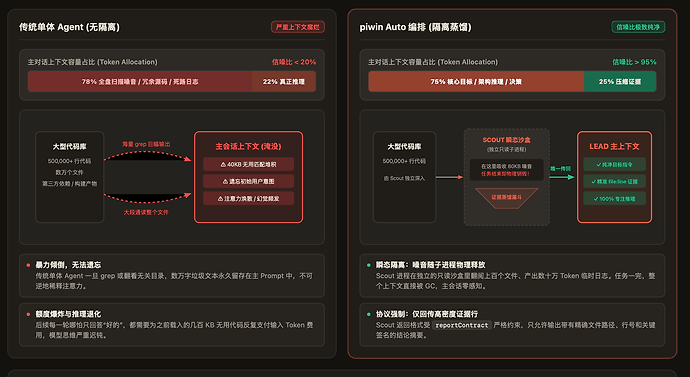
Task: Click the 在这里吸收 80KB 噪音 line
Action: click(506, 166)
